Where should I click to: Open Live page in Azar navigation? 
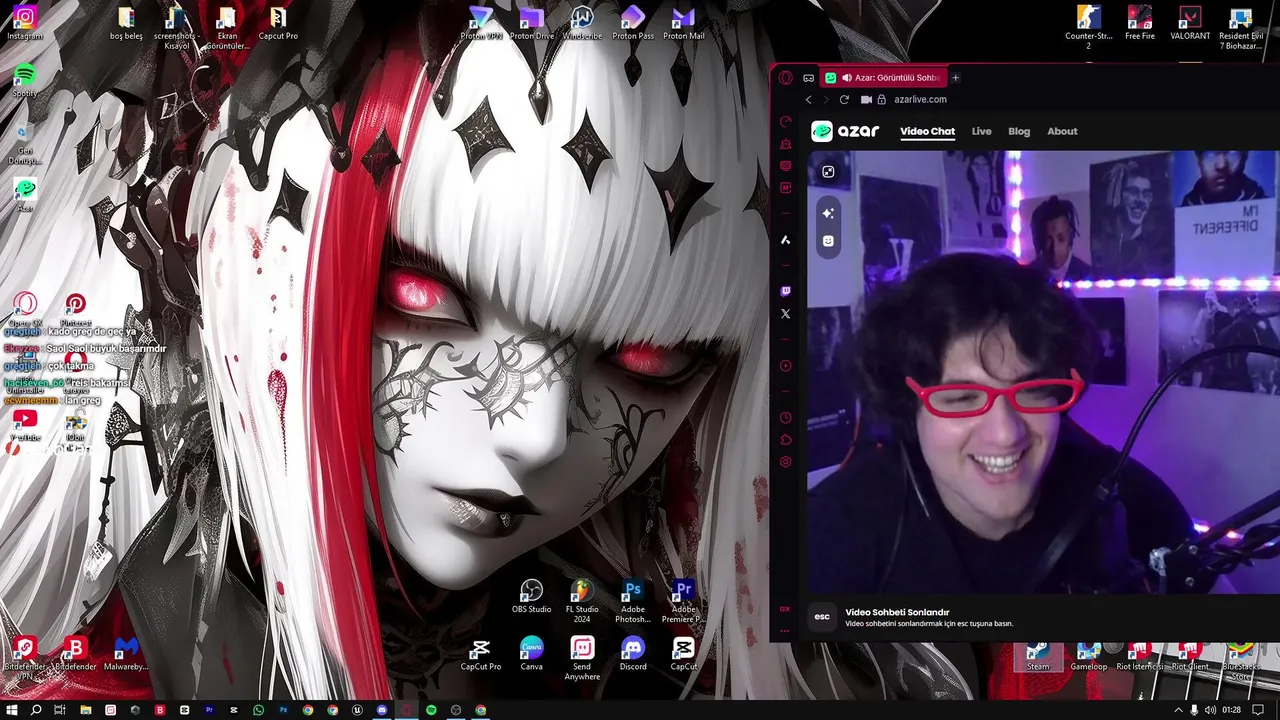point(981,131)
